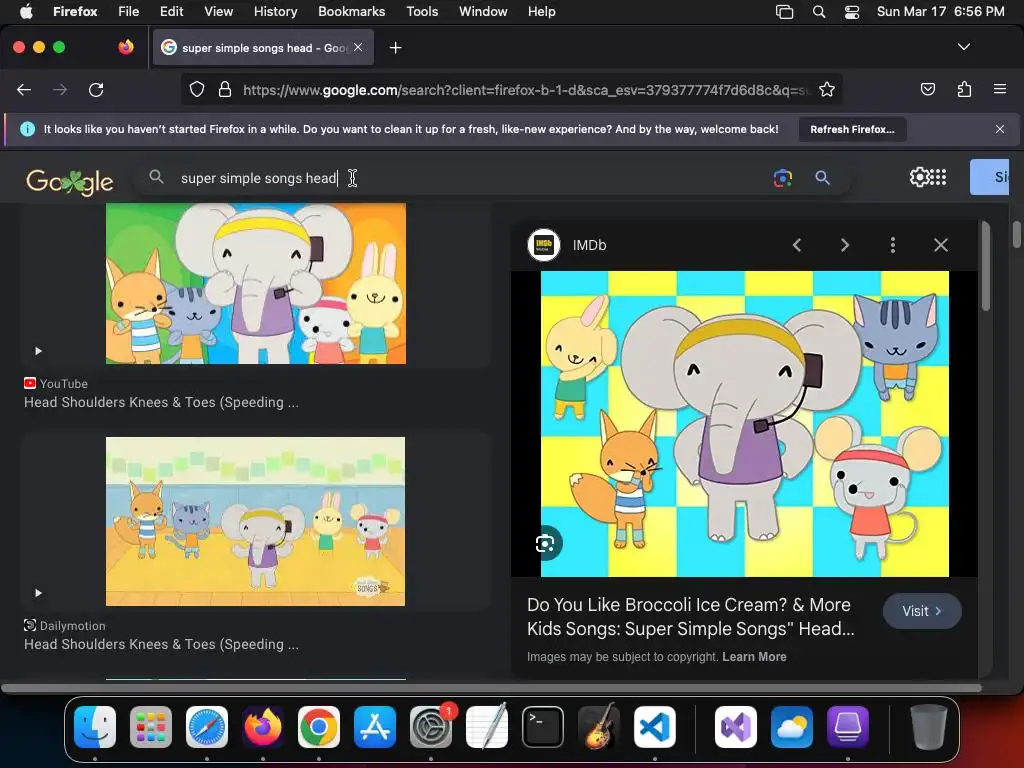Open Google quick settings gear
This screenshot has width=1024, height=768.
coord(919,177)
